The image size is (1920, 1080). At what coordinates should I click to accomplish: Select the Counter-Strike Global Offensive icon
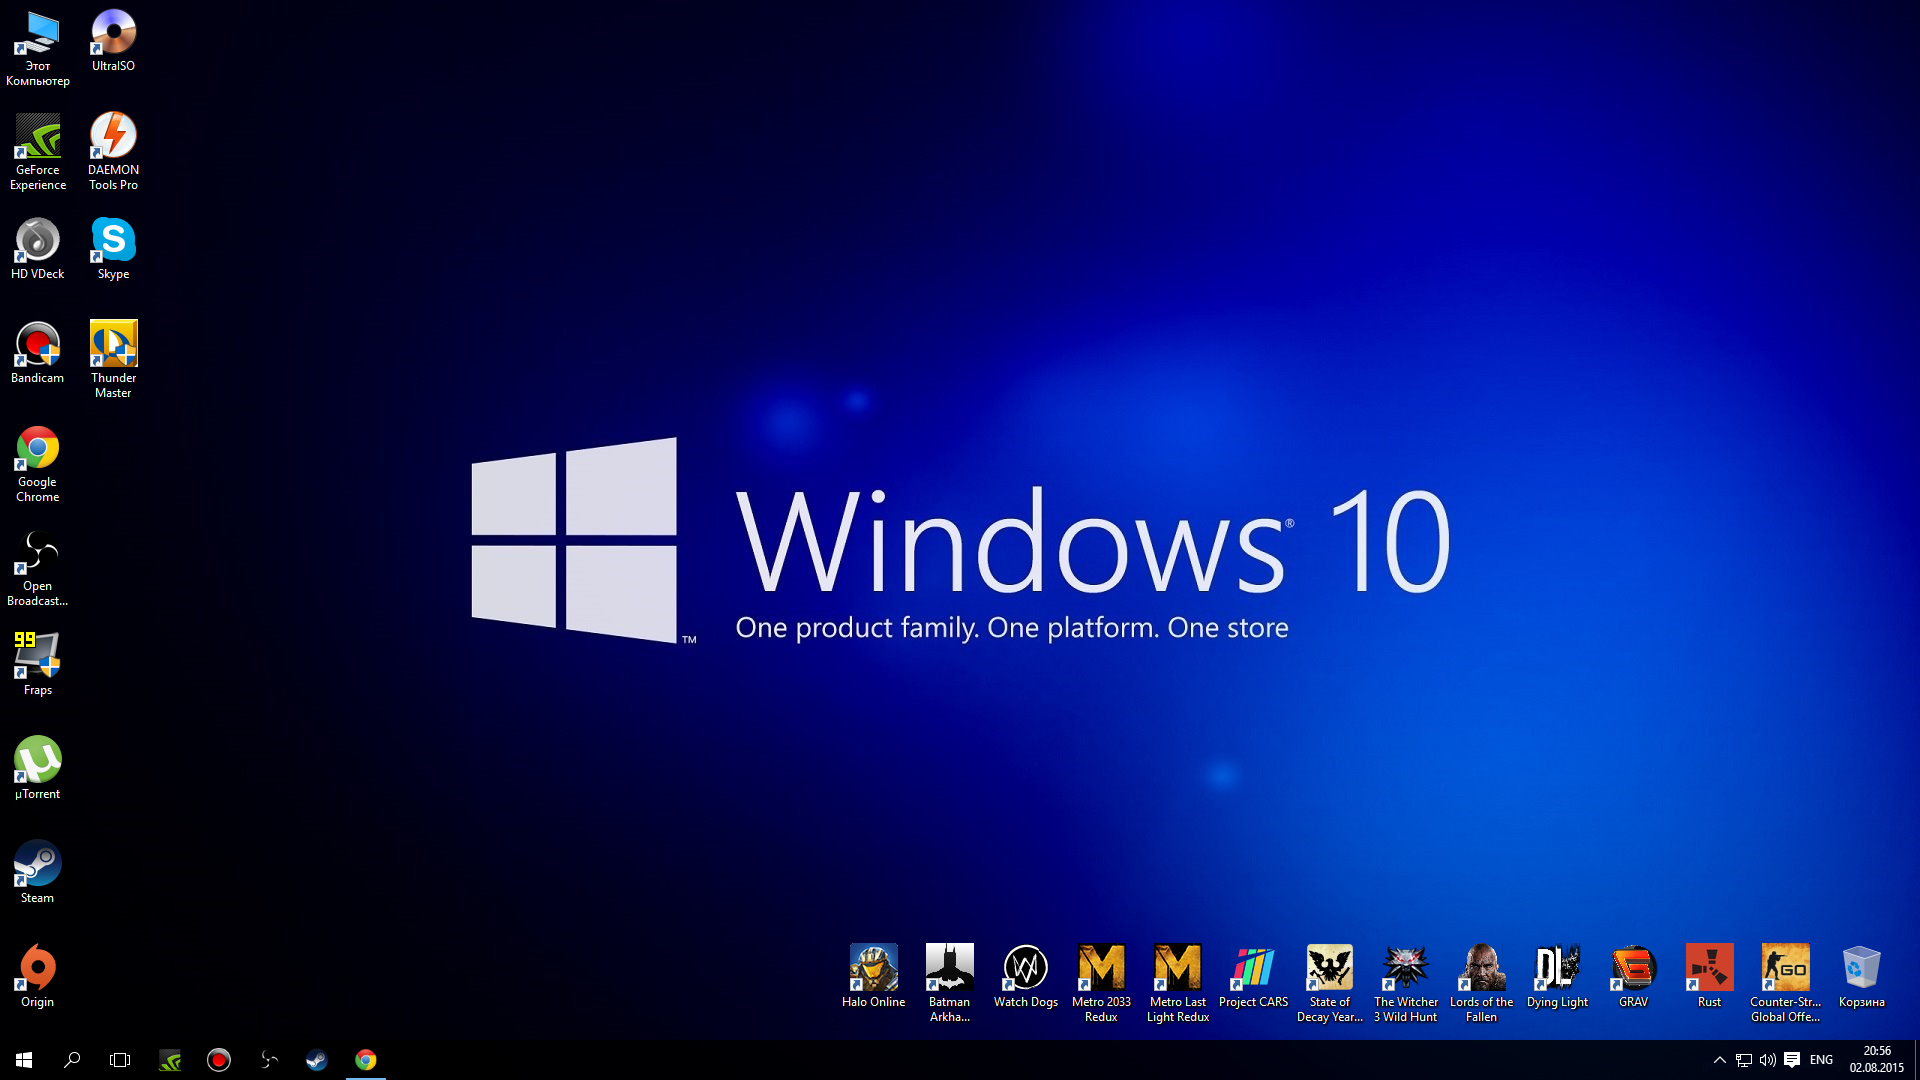click(1786, 984)
